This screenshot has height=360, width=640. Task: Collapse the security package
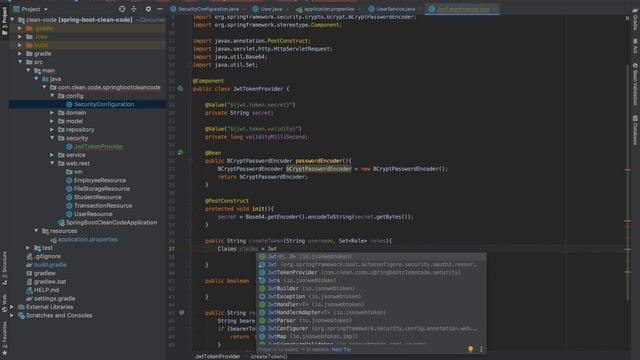click(52, 138)
